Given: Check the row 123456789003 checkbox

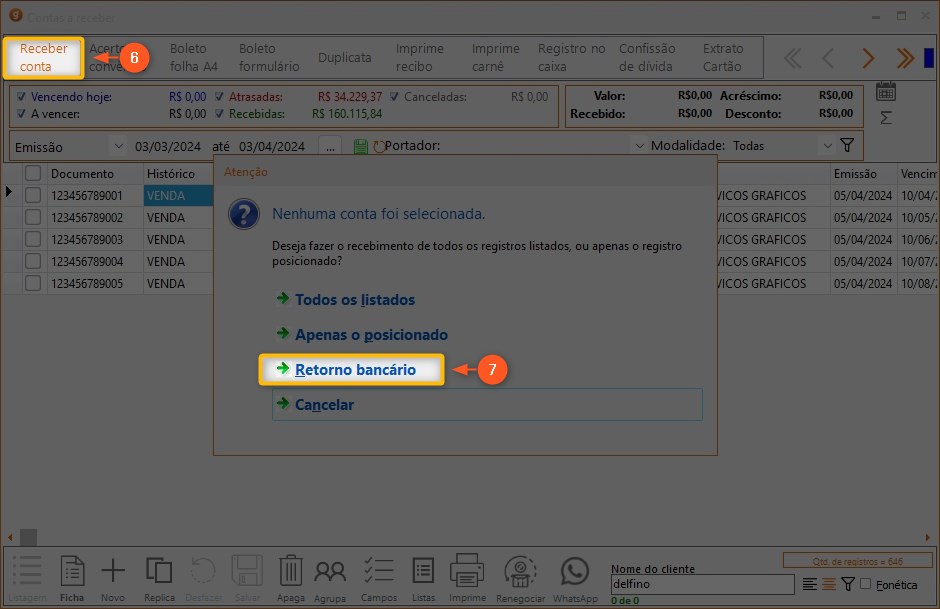Looking at the screenshot, I should 33,240.
